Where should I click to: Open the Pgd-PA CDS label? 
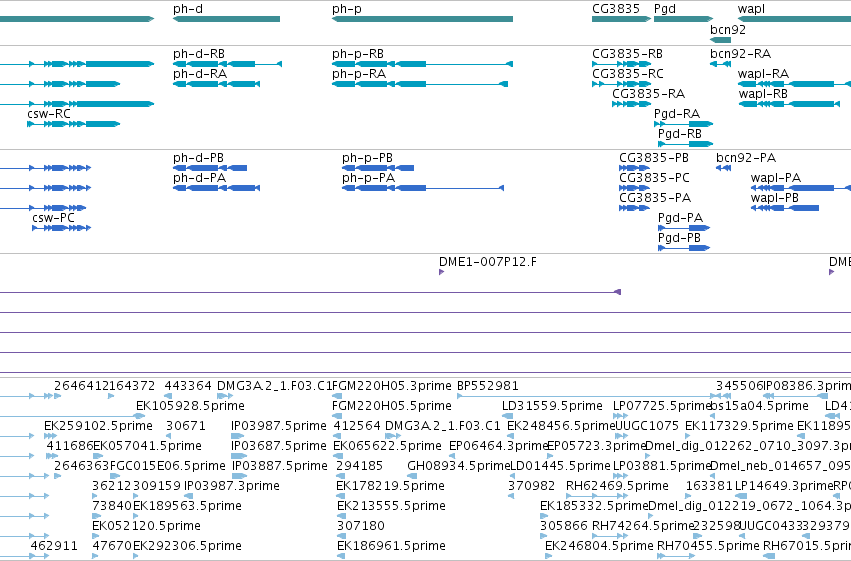[x=680, y=218]
